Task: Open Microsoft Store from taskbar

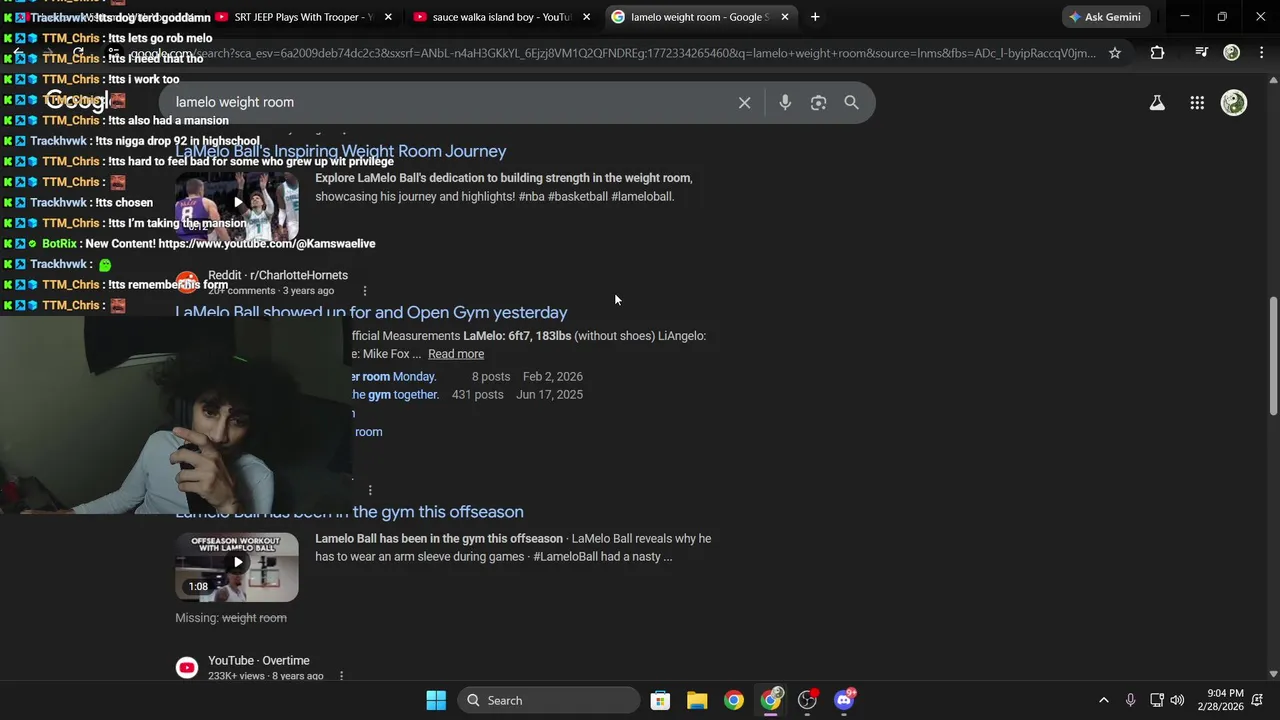Action: (660, 700)
